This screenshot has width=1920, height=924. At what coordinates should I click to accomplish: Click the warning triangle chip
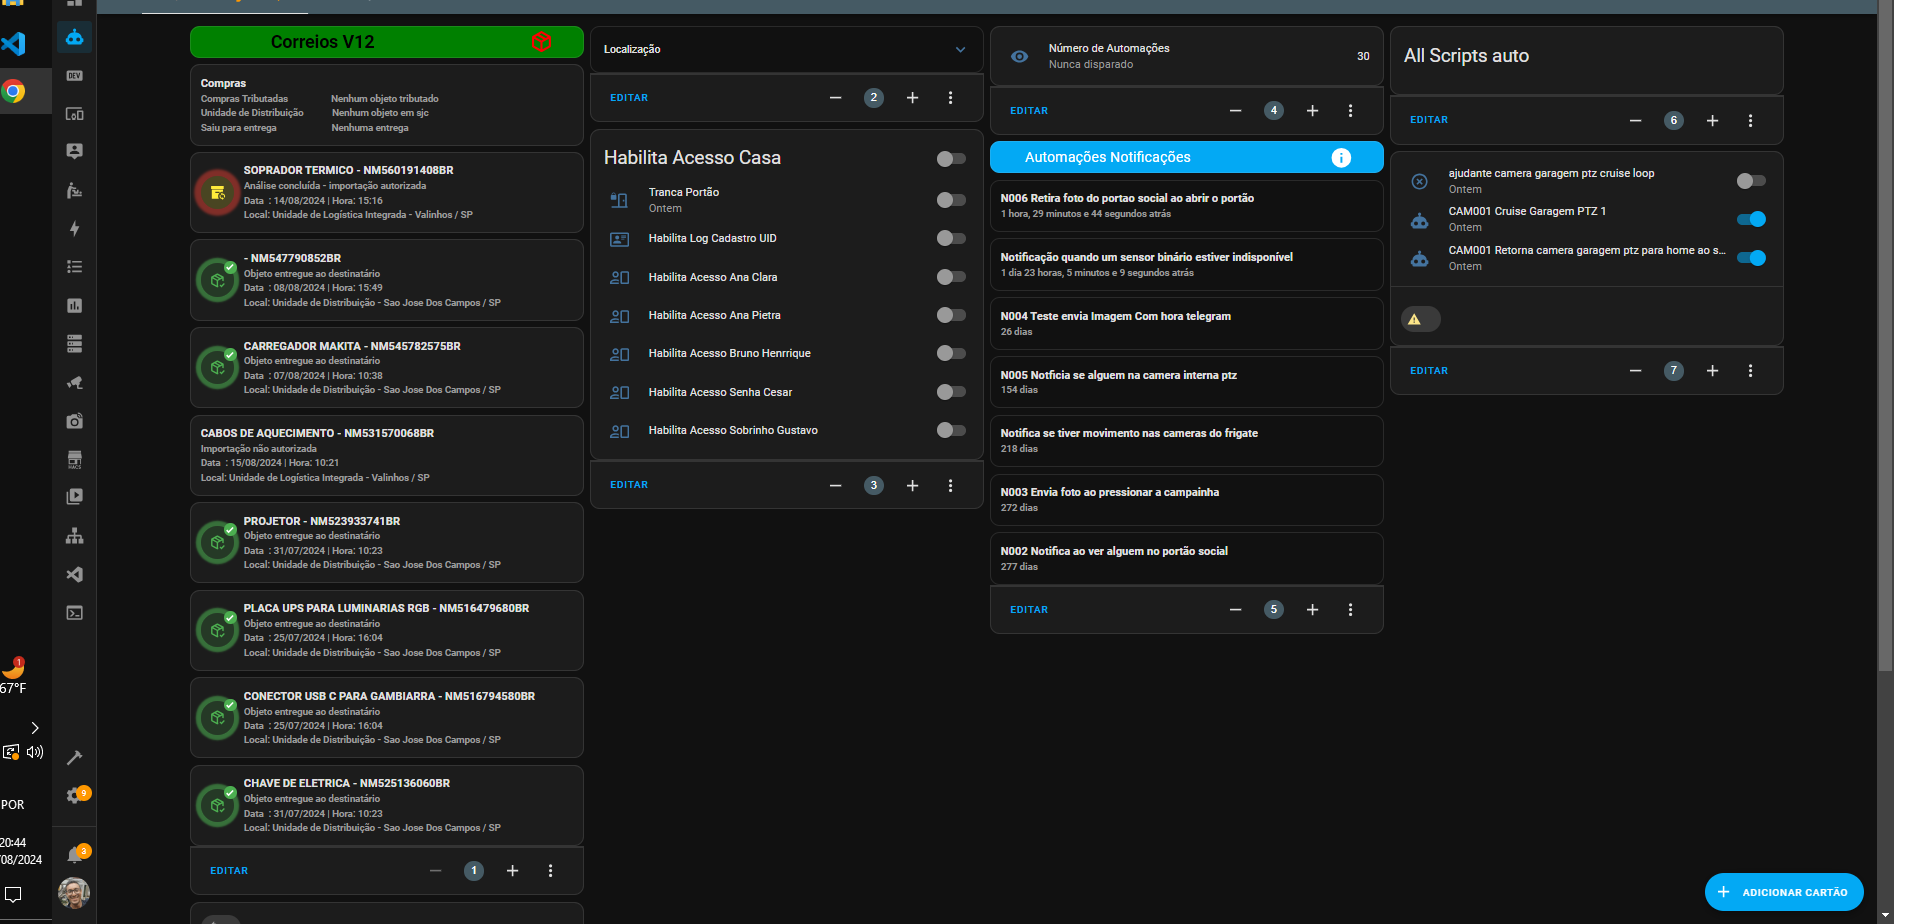(x=1420, y=320)
